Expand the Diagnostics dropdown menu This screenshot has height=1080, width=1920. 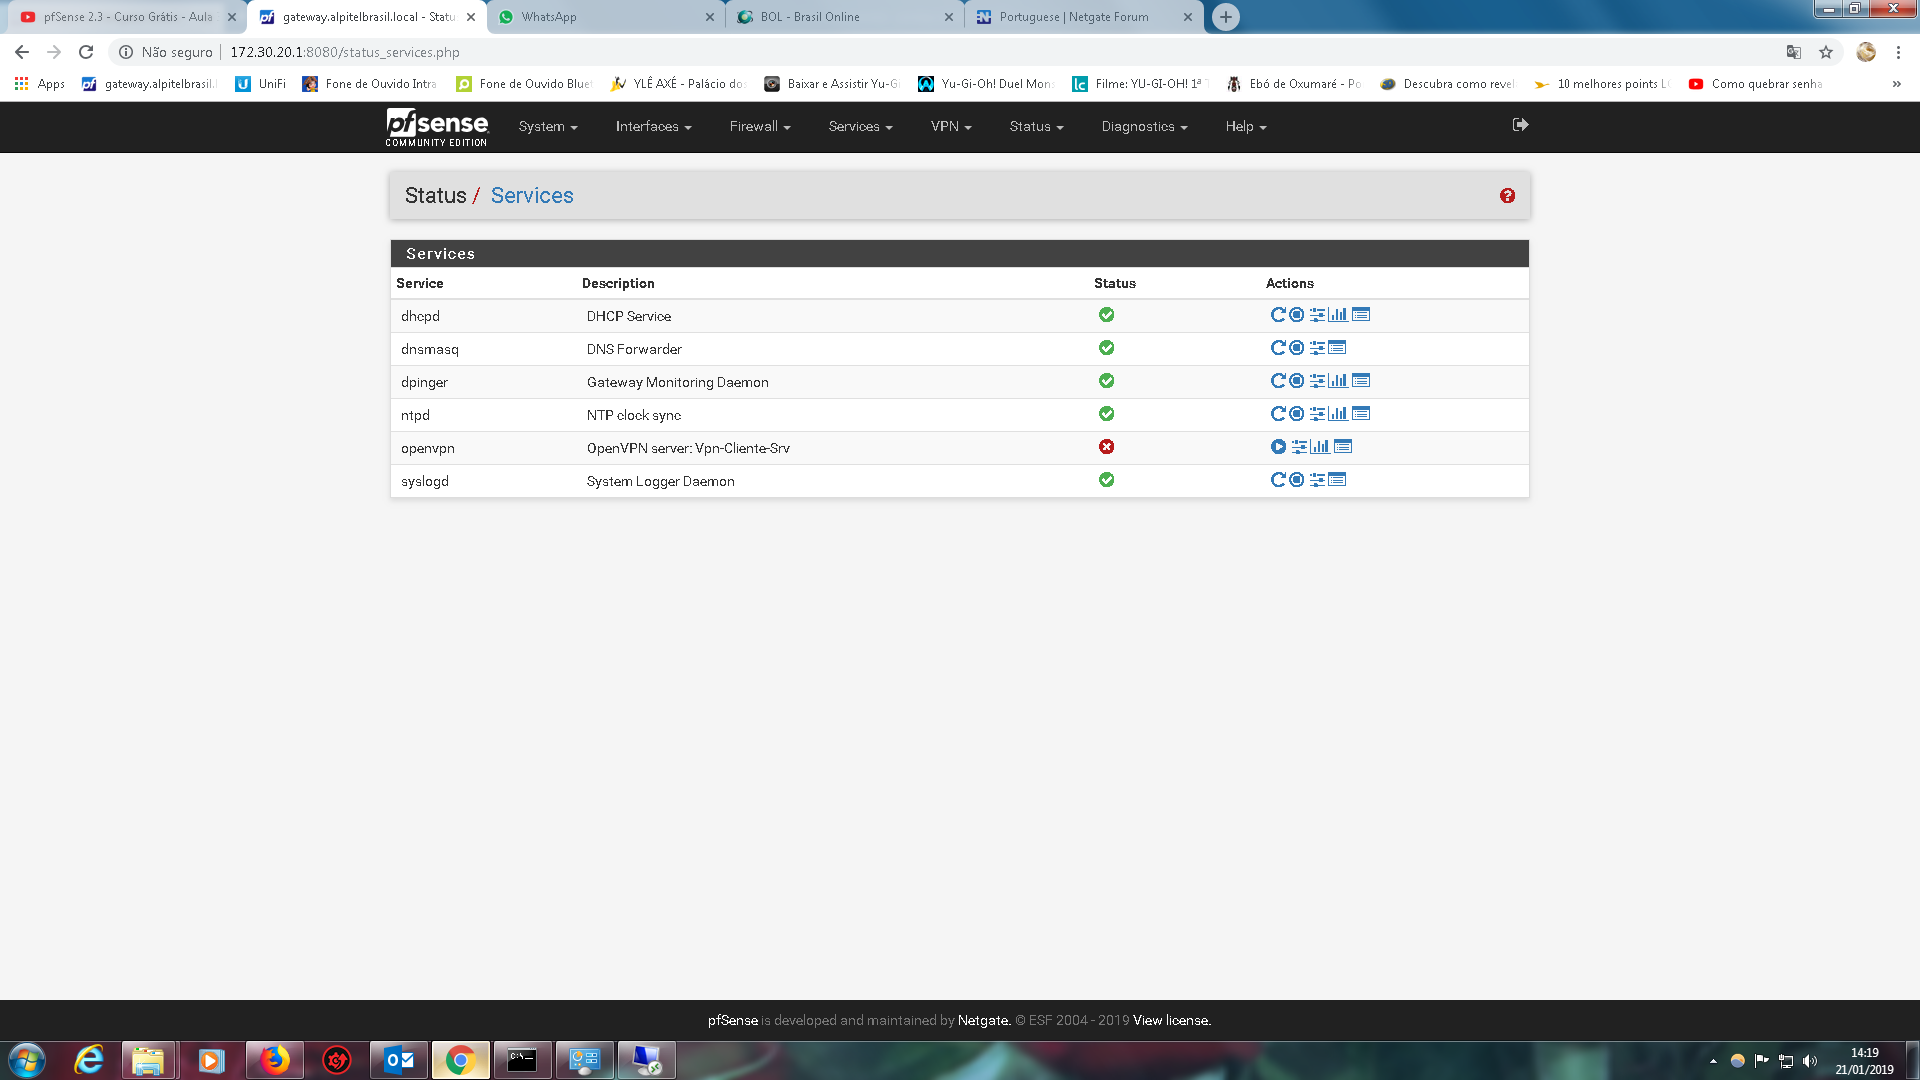click(1144, 127)
